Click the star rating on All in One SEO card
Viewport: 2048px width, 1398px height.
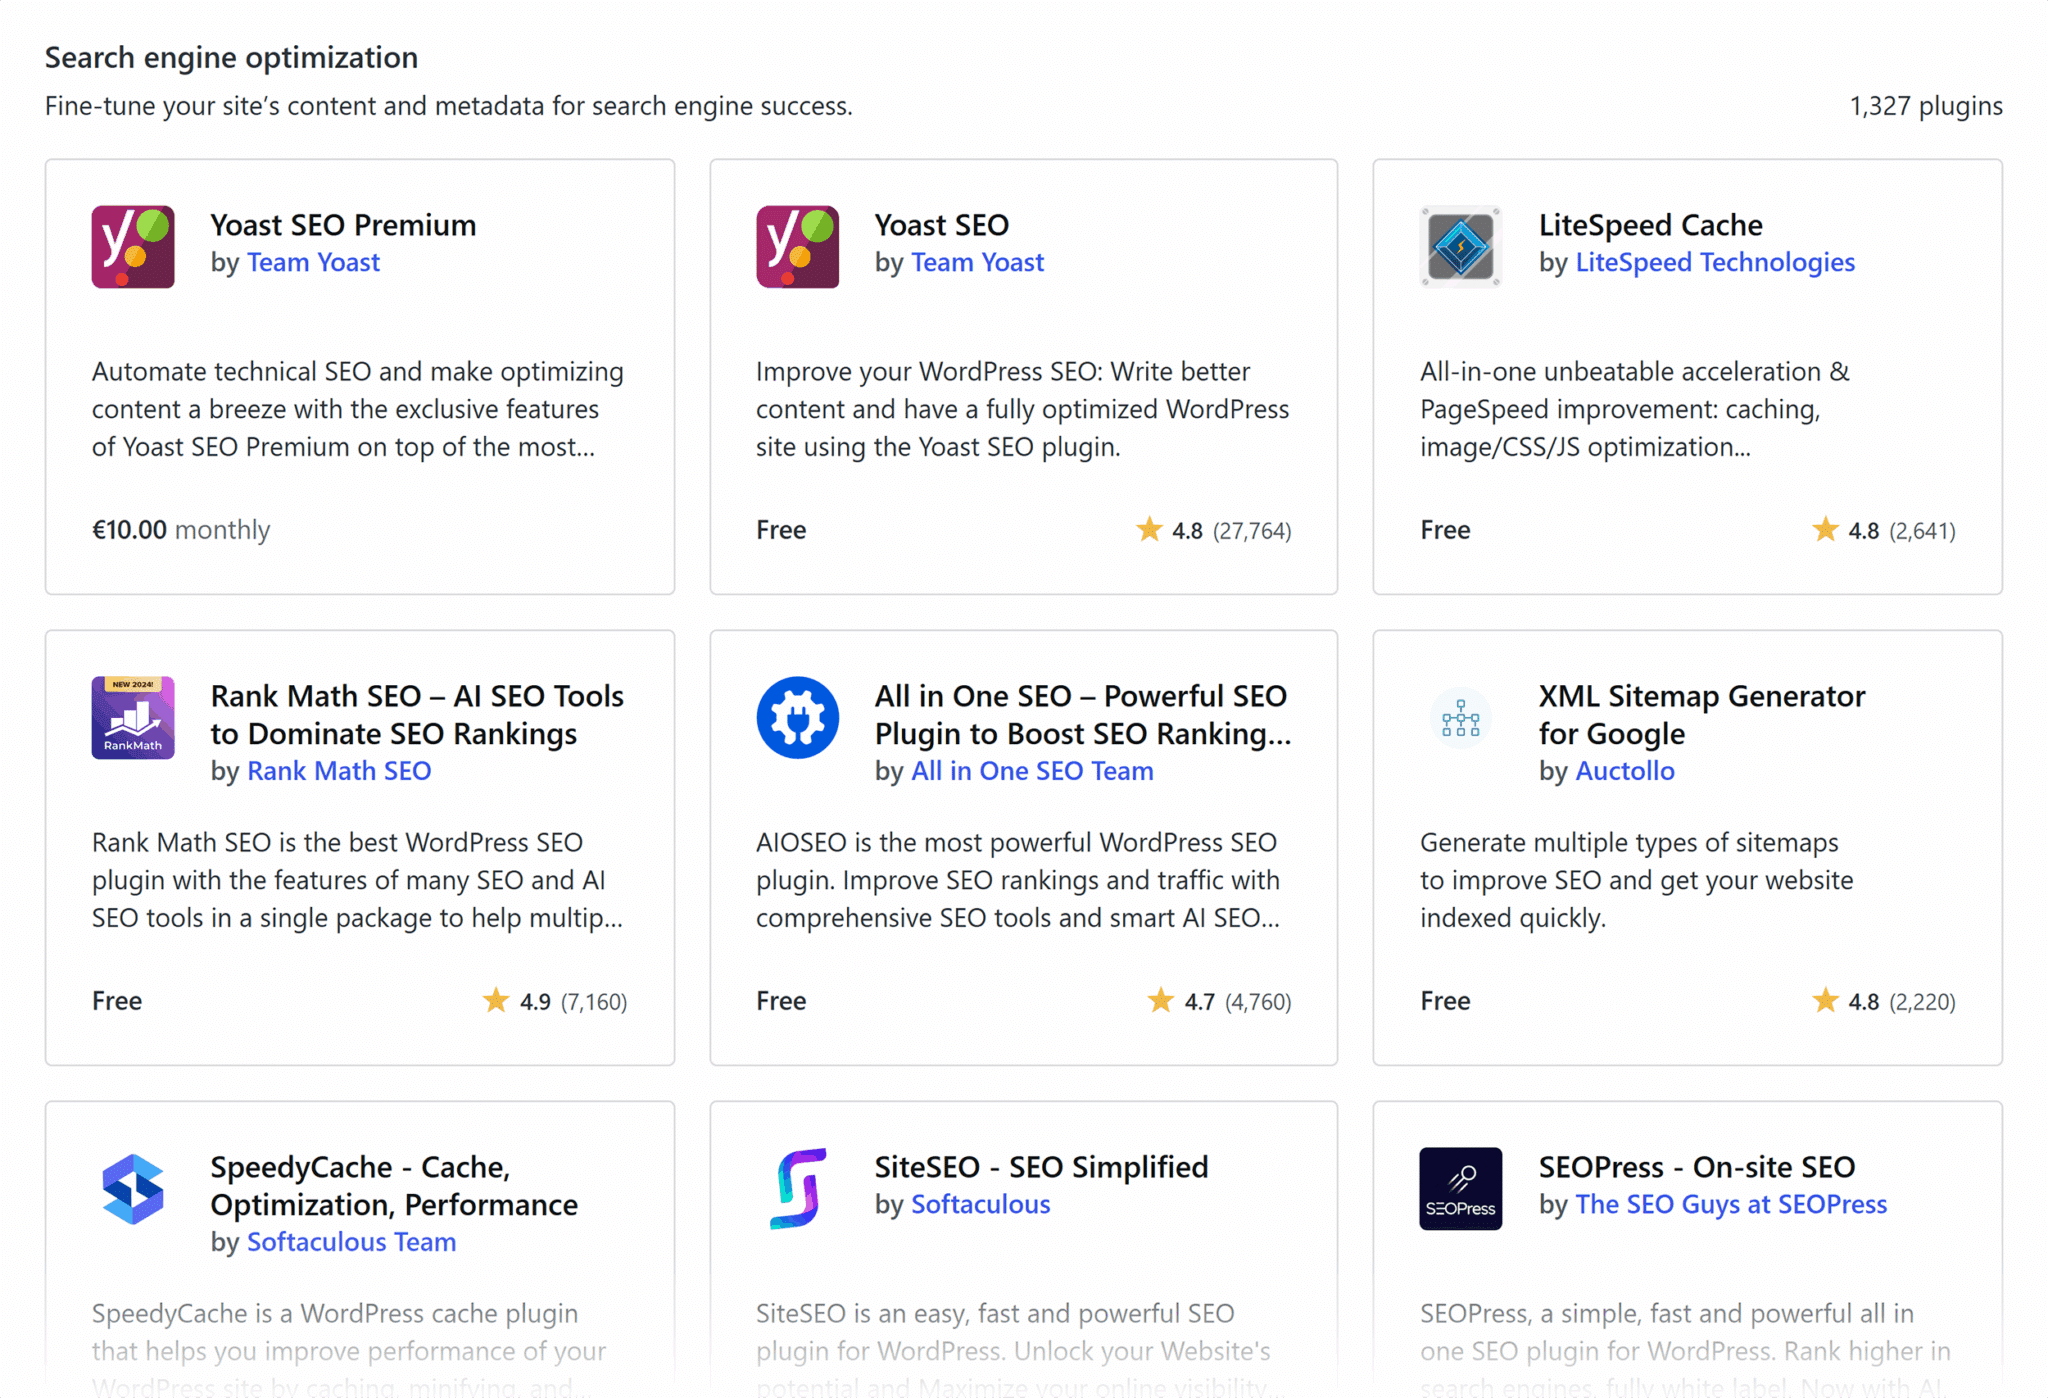click(1219, 1001)
